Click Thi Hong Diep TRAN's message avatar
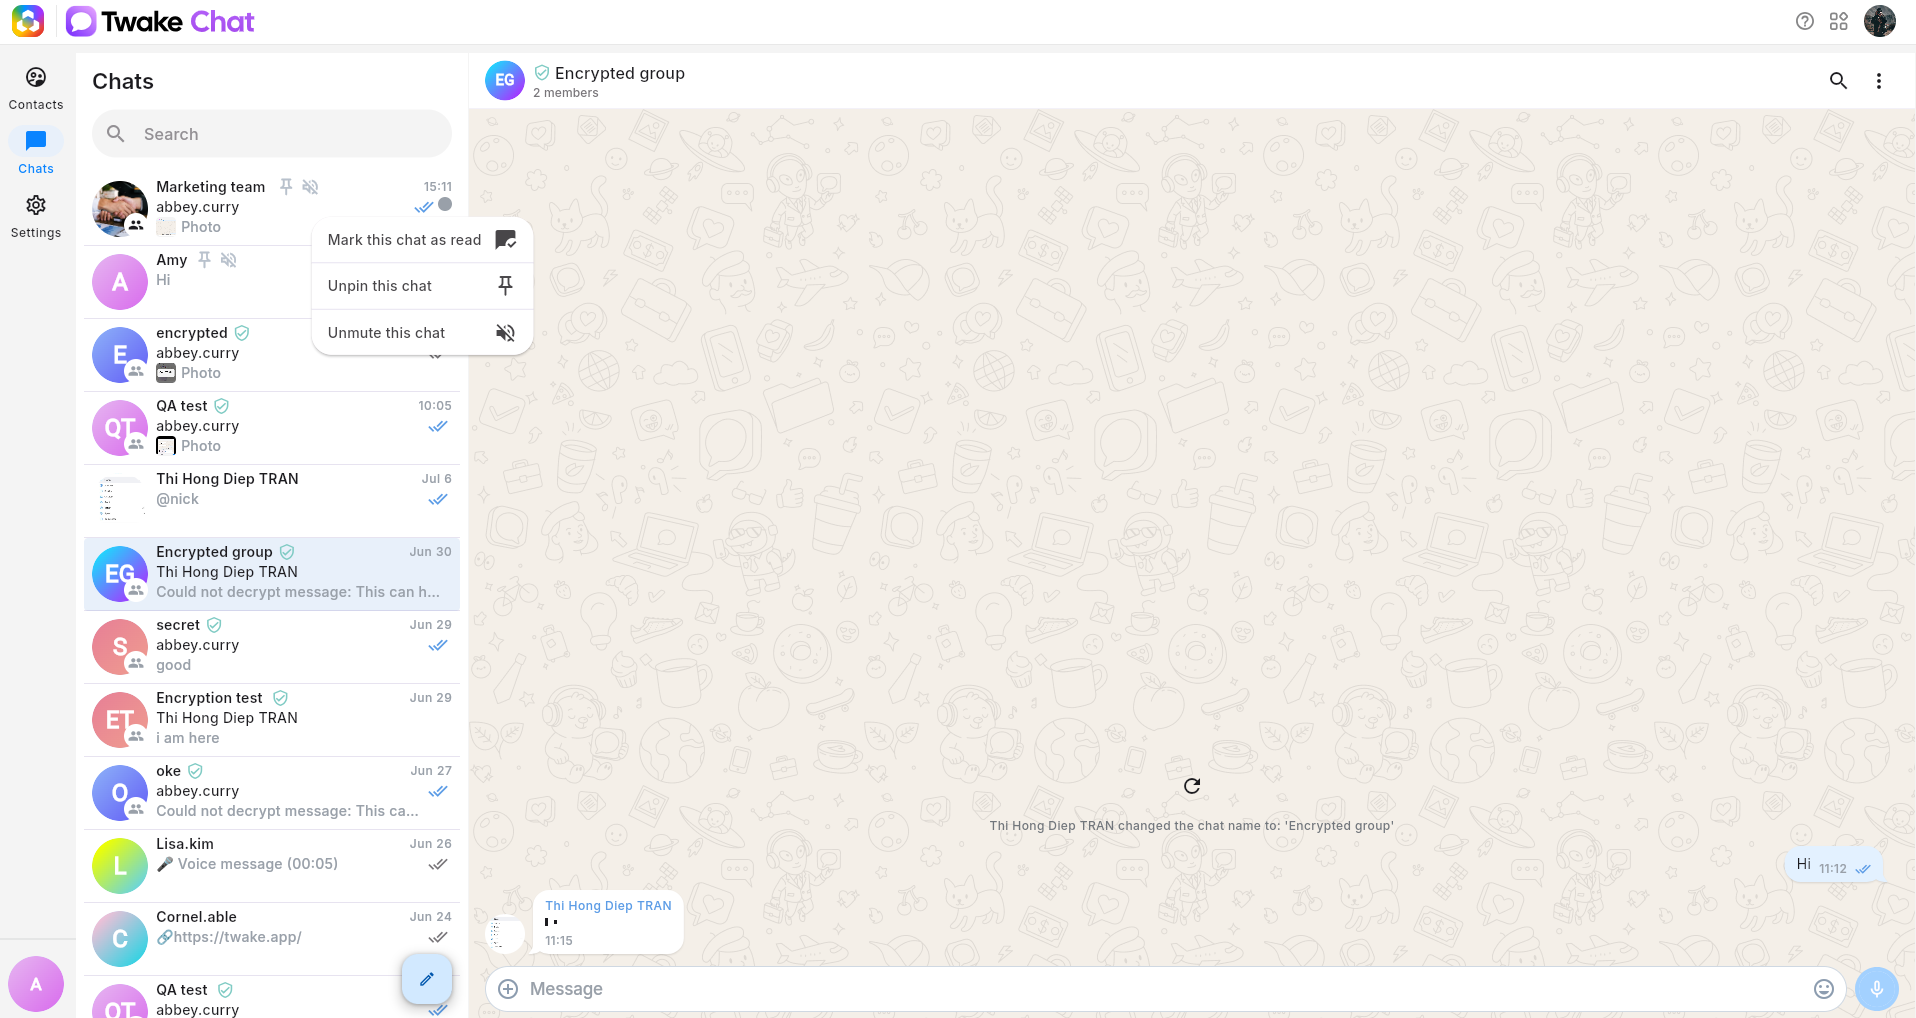 [x=505, y=934]
